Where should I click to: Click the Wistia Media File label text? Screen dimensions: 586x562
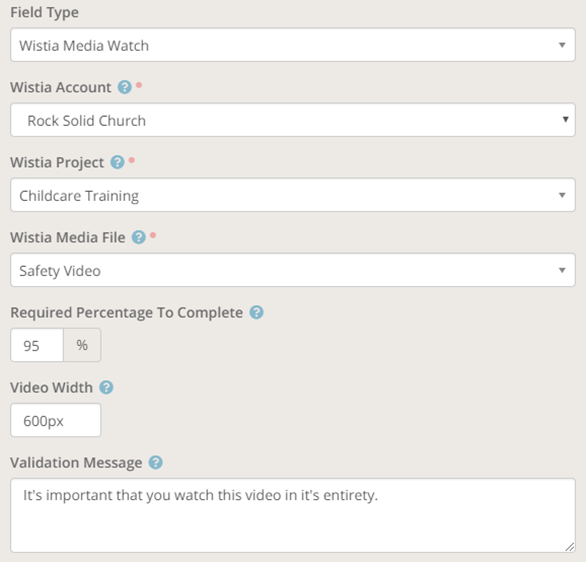point(68,238)
